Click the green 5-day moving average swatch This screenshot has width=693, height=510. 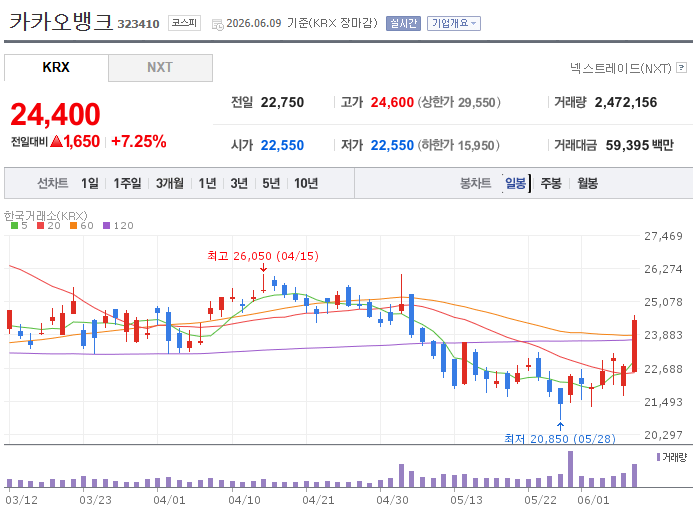click(x=15, y=226)
